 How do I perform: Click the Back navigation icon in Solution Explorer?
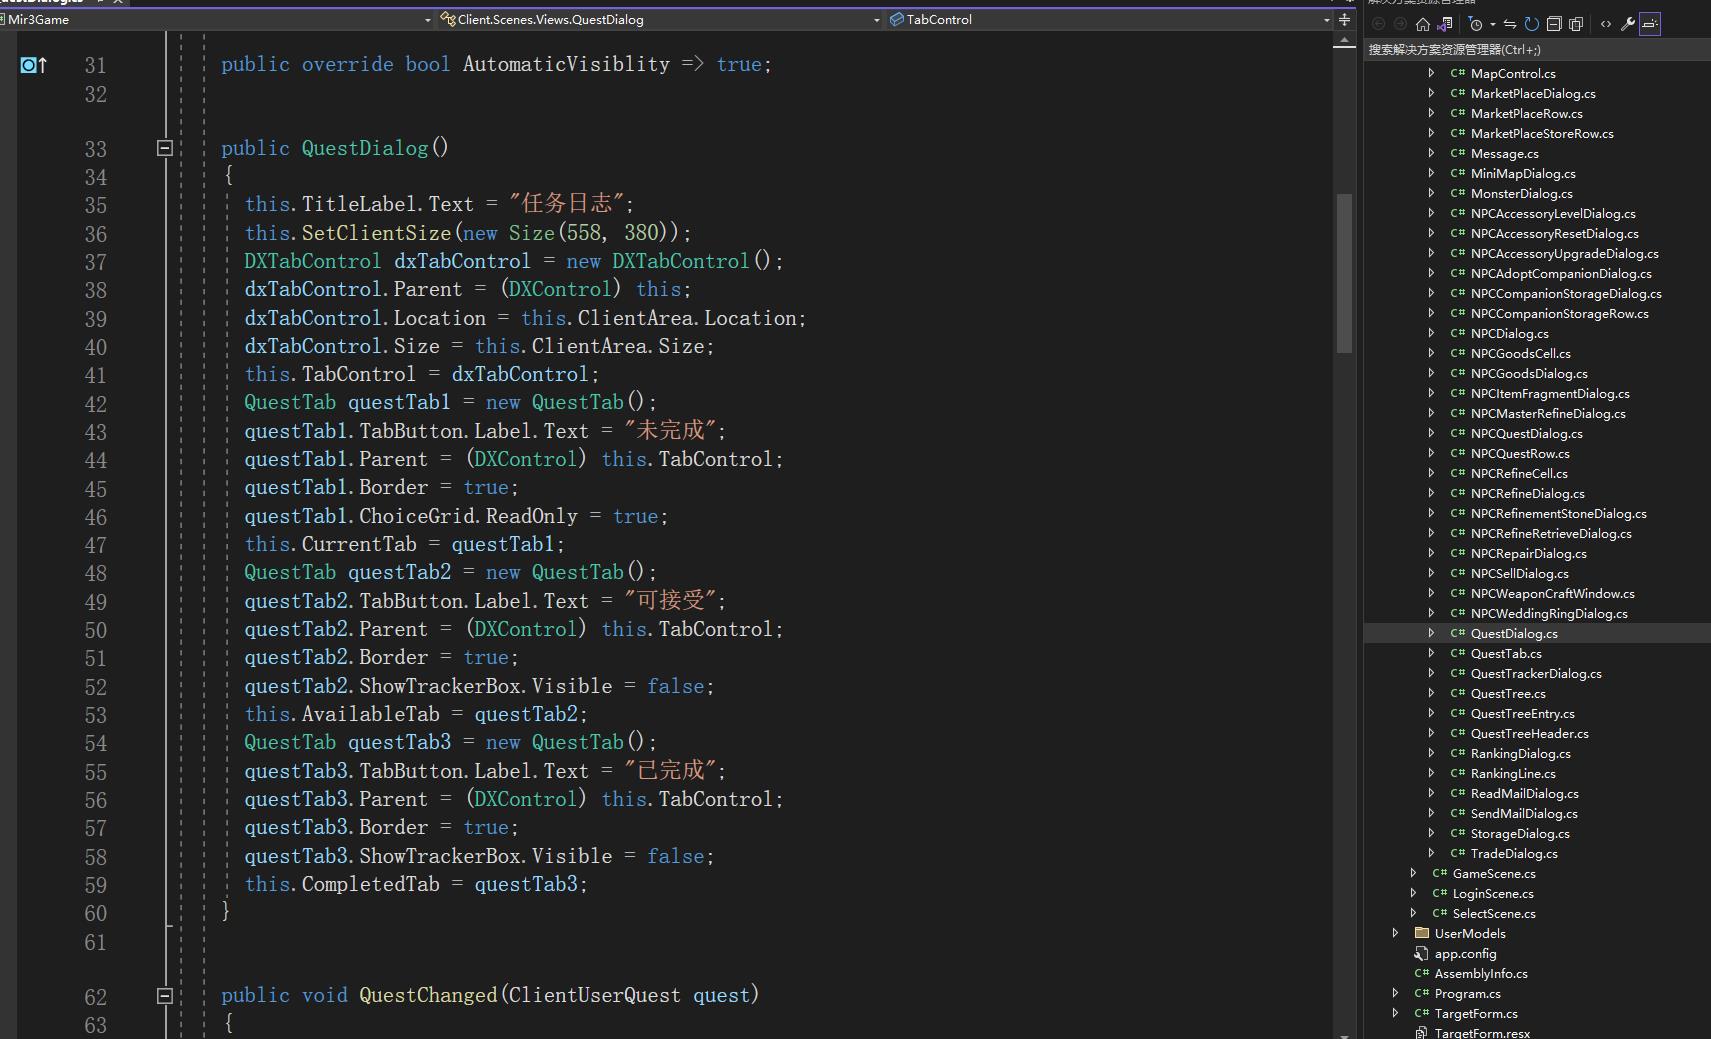point(1378,24)
